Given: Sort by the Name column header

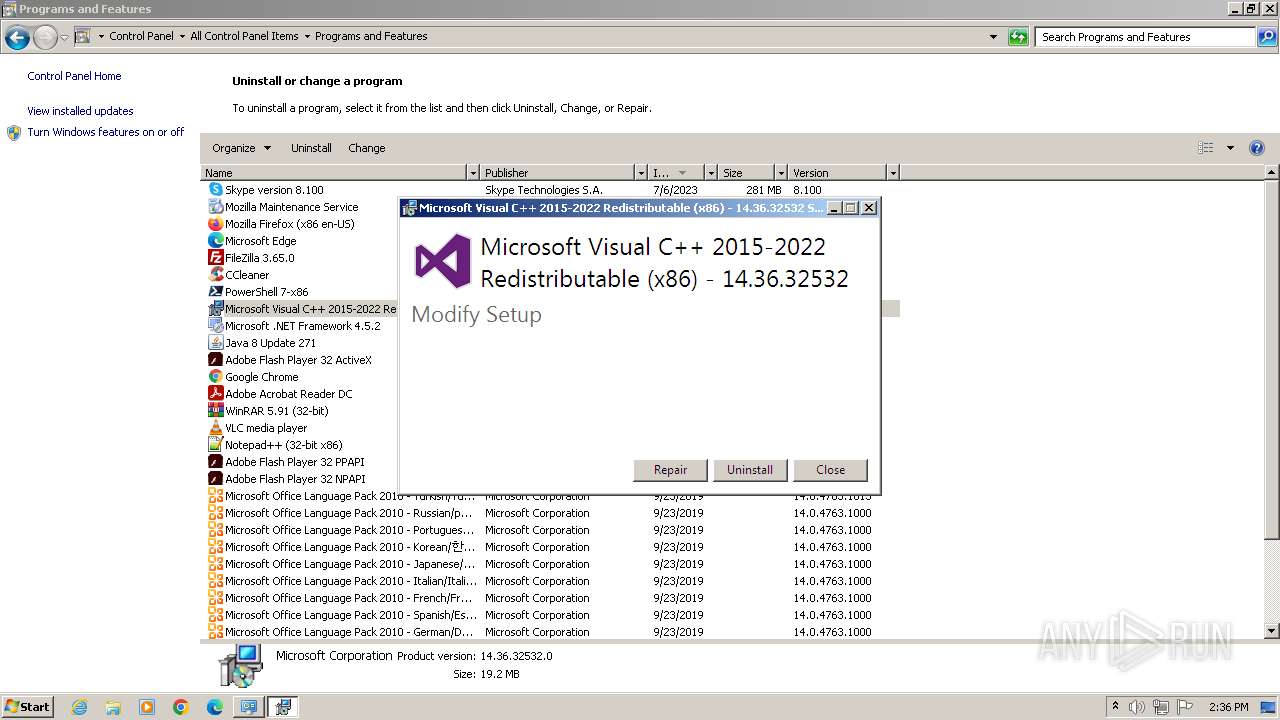Looking at the screenshot, I should (334, 173).
